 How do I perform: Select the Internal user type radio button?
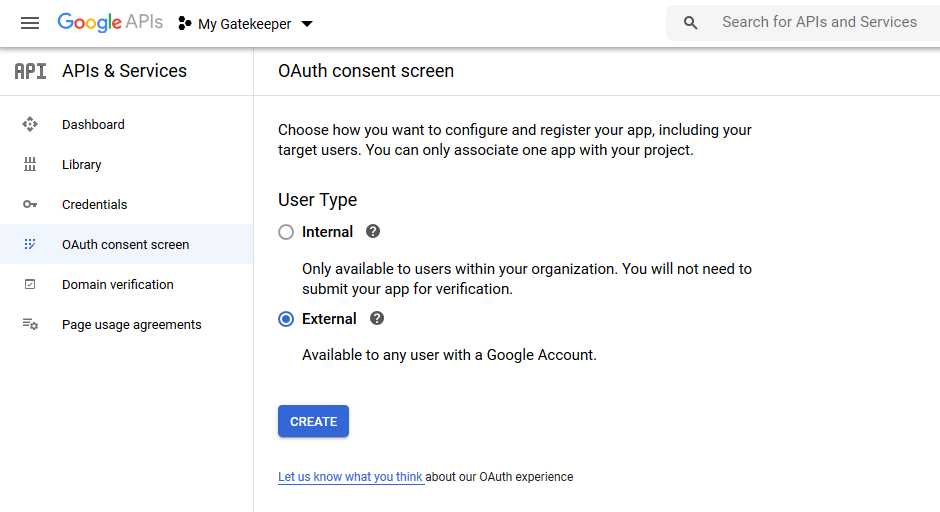click(x=286, y=232)
